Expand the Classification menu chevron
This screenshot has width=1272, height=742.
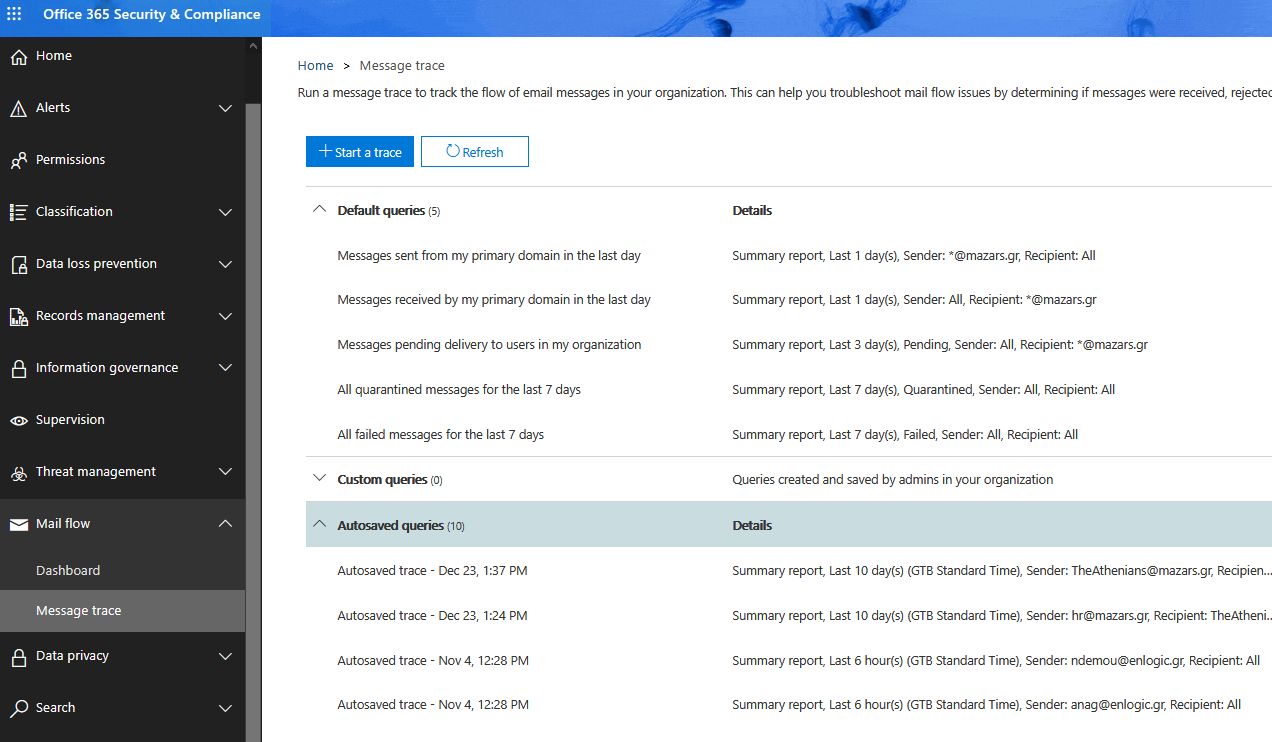[x=225, y=212]
